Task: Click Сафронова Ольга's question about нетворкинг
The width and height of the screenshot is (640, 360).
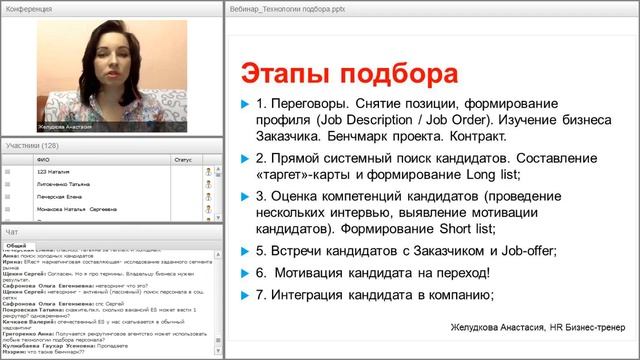Action: [75, 286]
